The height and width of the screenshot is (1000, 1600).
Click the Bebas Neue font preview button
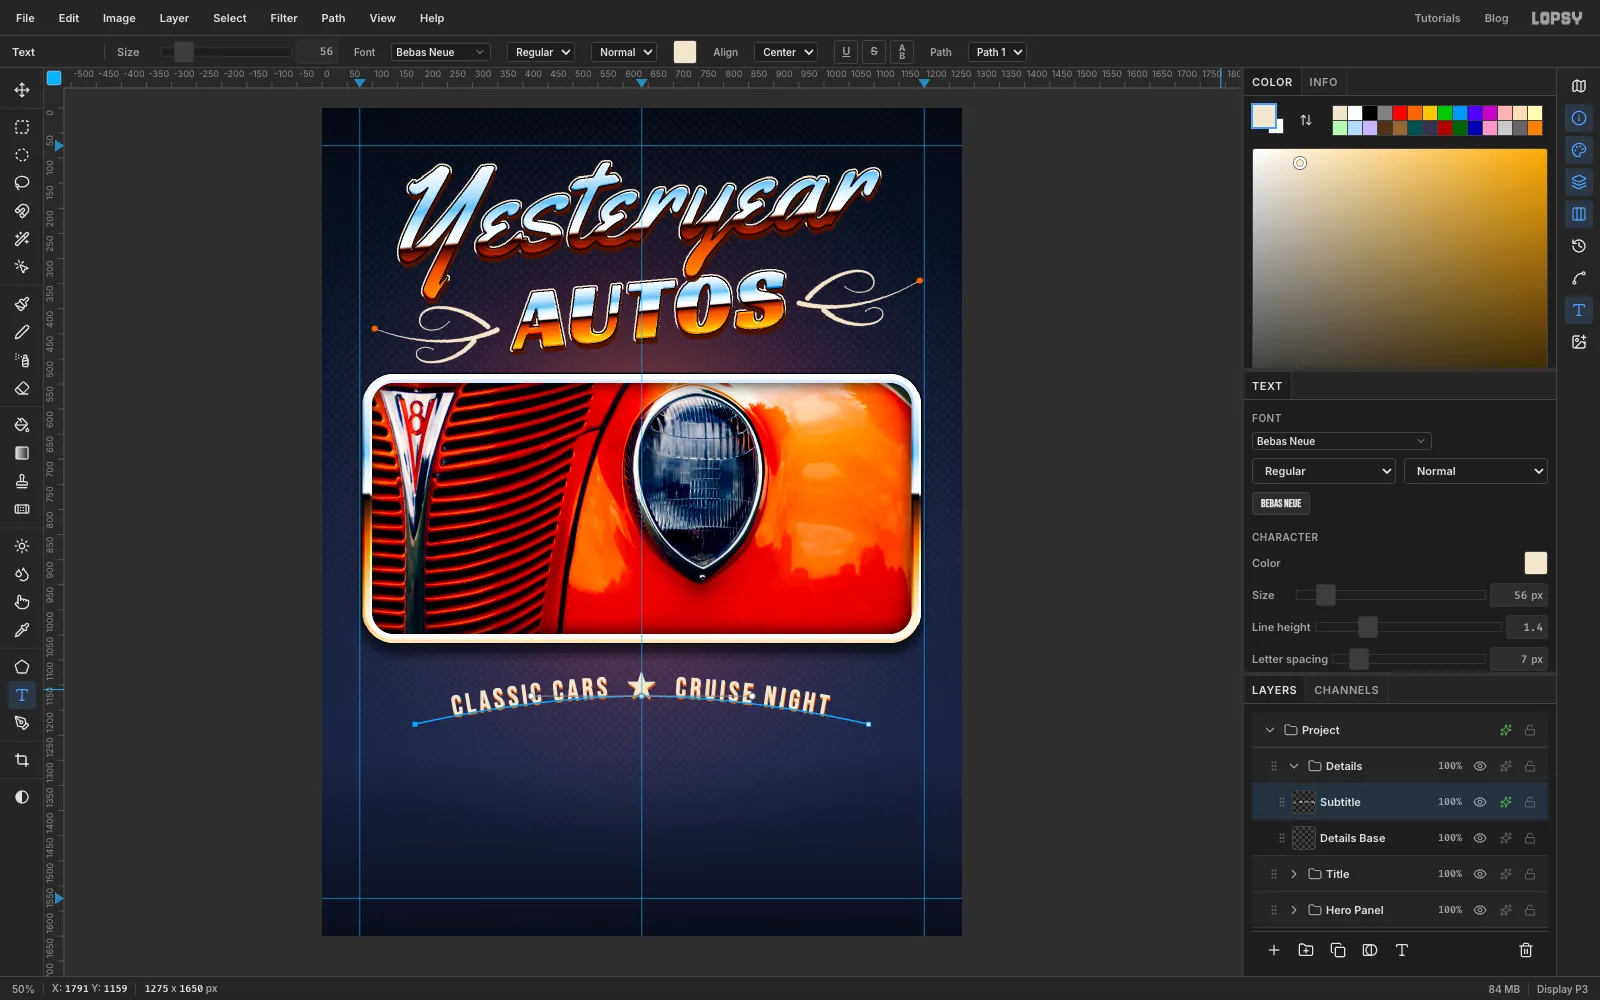click(1281, 503)
